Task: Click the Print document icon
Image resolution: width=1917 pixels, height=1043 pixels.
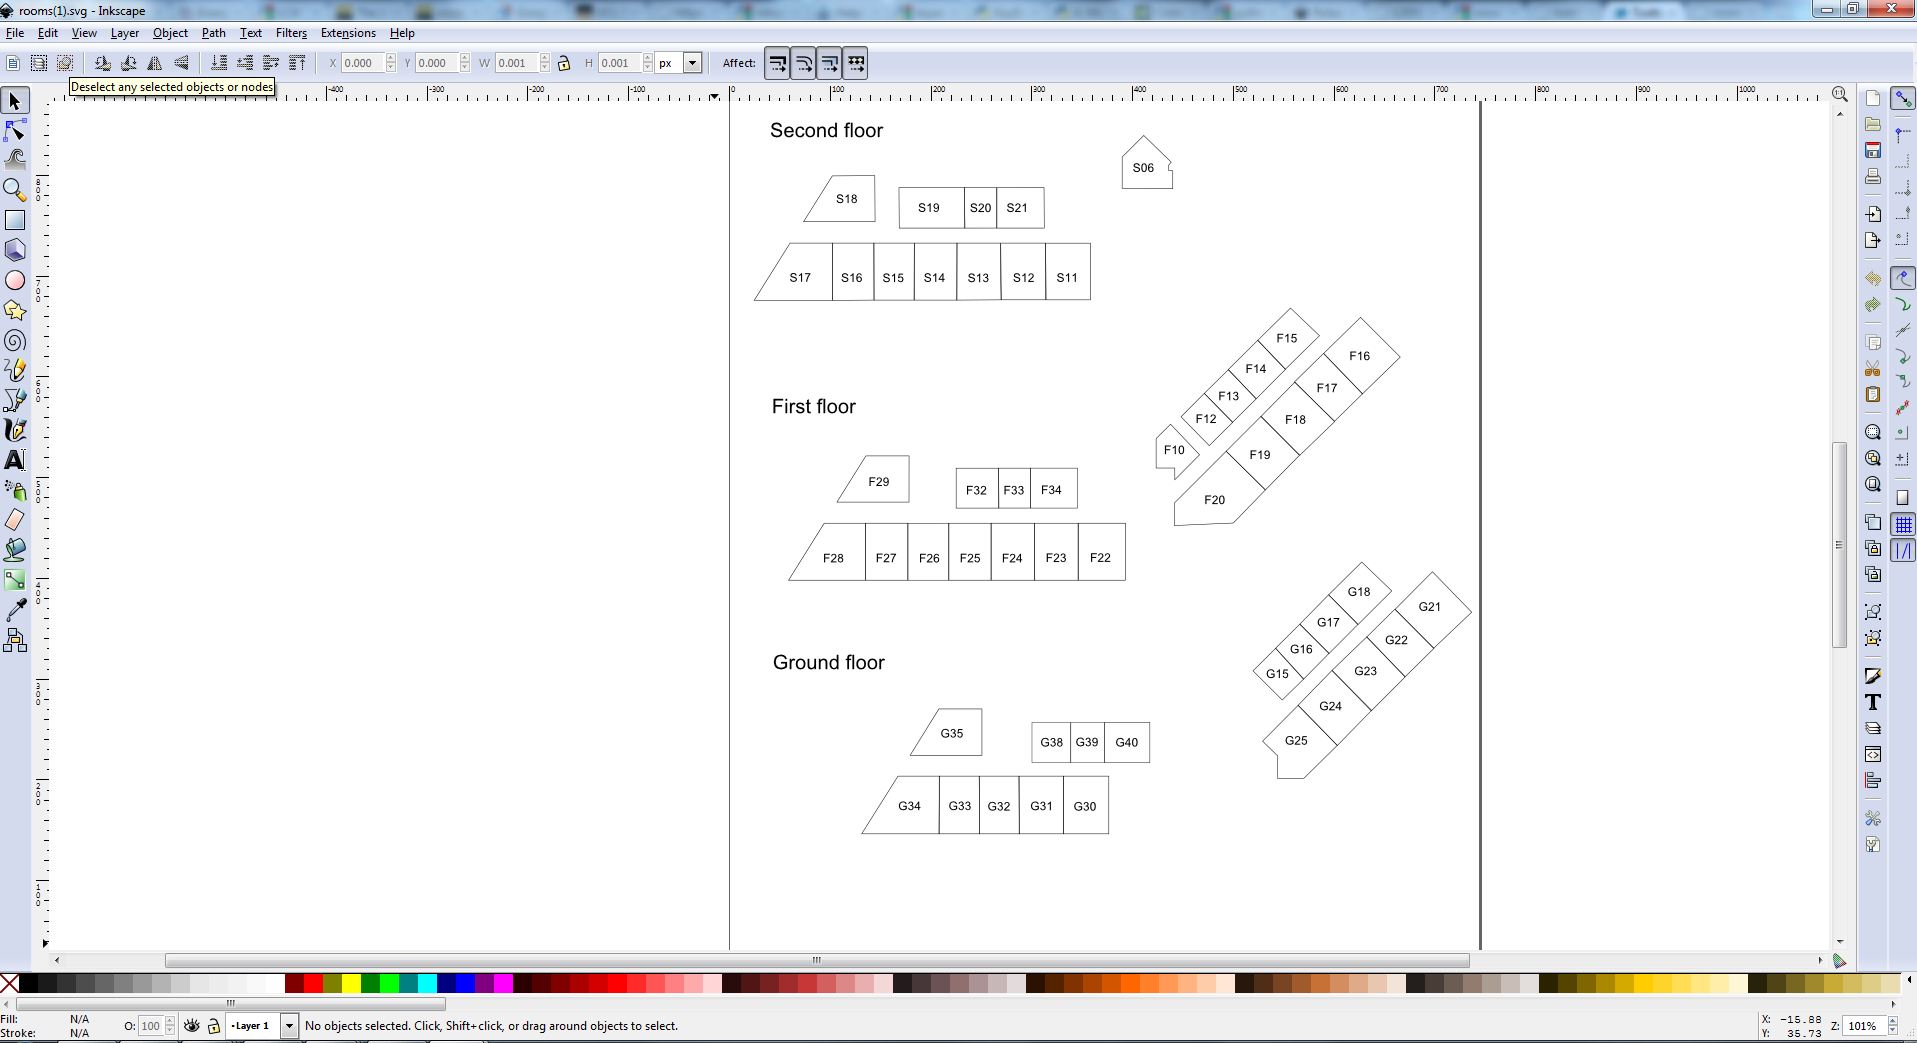Action: pos(1873,177)
